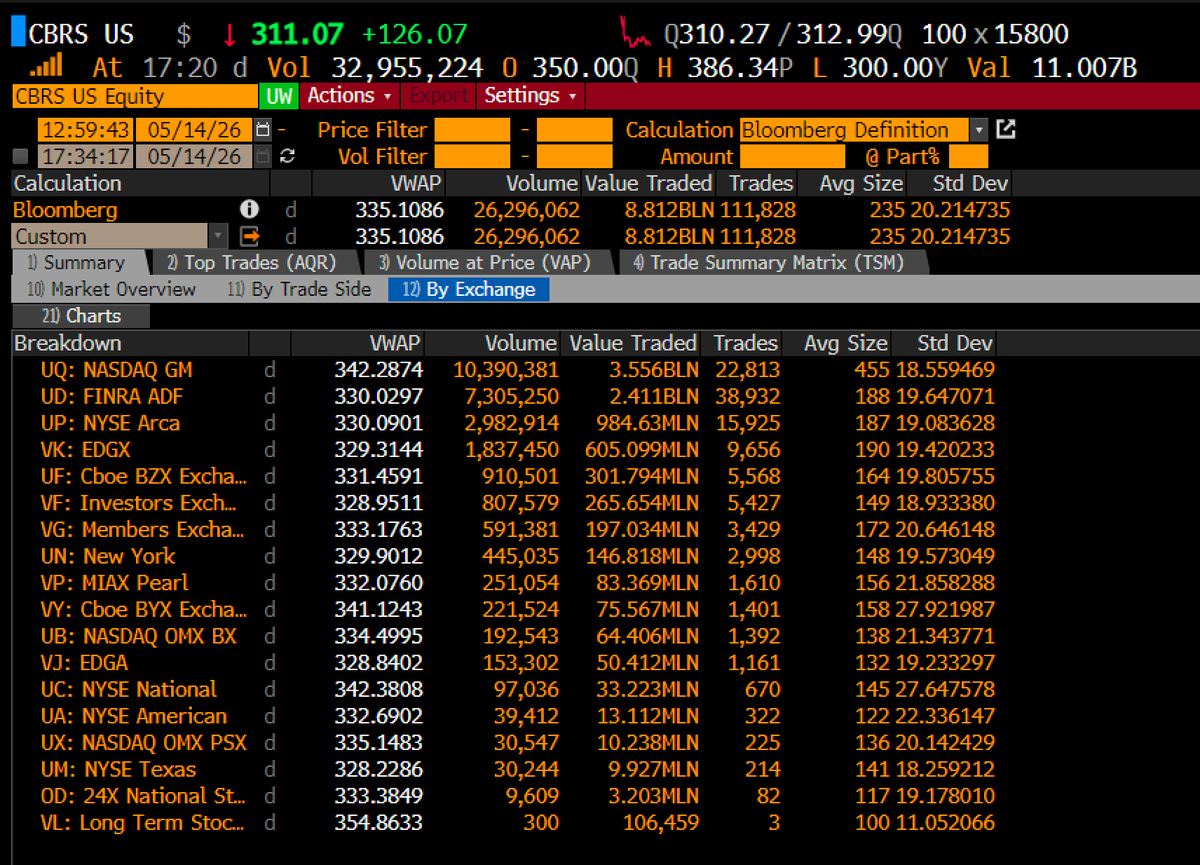This screenshot has width=1200, height=865.
Task: Open the pop-out icon beside Bloomberg Definition
Action: 1007,130
